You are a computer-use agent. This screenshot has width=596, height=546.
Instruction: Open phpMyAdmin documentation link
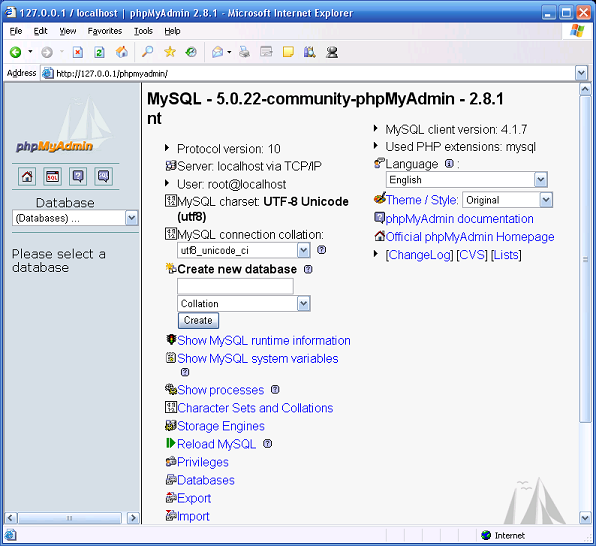[460, 219]
